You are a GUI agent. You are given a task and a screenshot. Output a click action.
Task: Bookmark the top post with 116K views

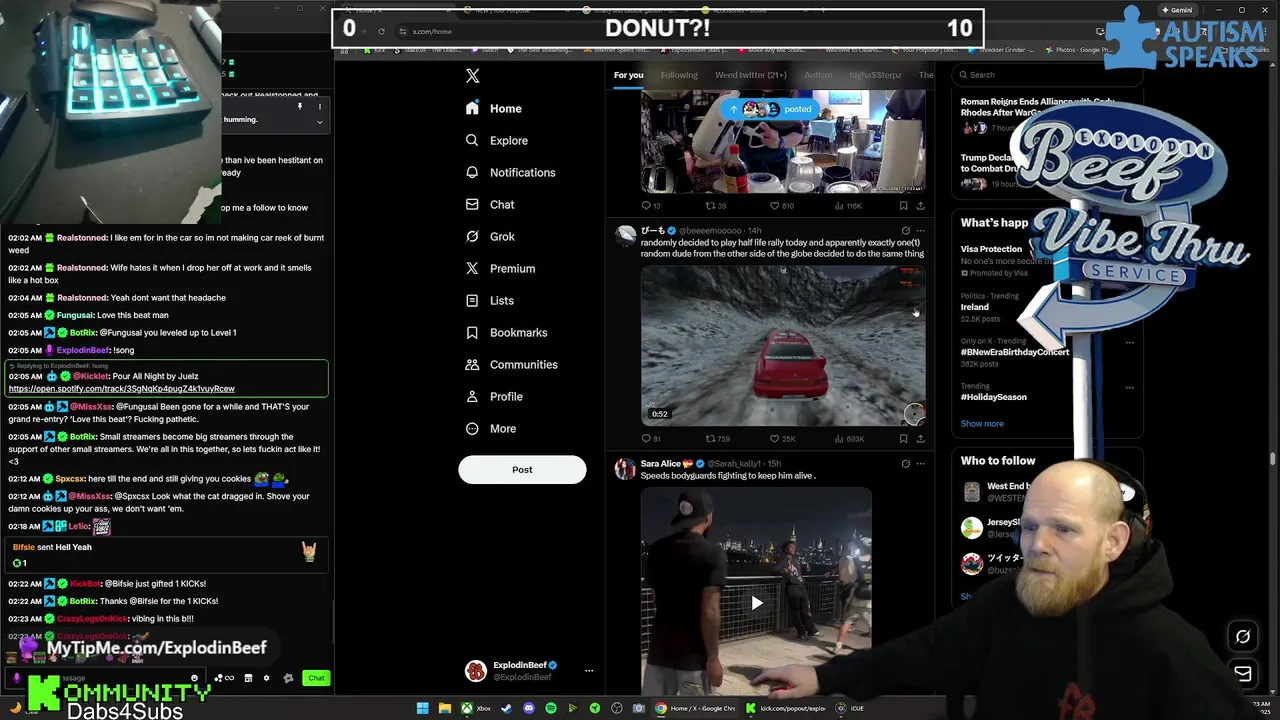pyautogui.click(x=903, y=206)
